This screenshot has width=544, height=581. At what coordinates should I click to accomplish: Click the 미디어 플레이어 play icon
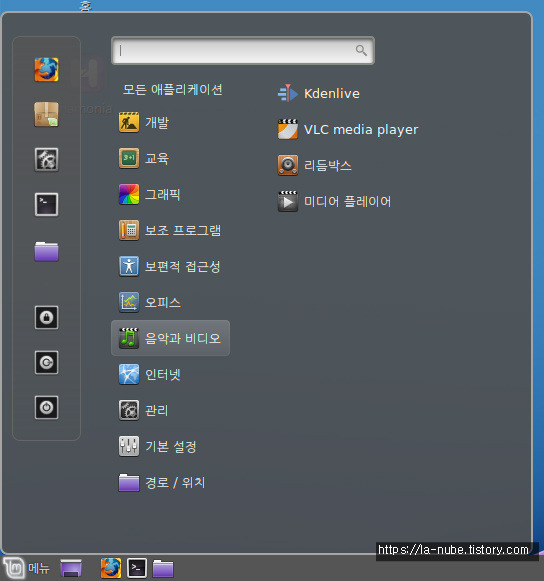click(288, 201)
